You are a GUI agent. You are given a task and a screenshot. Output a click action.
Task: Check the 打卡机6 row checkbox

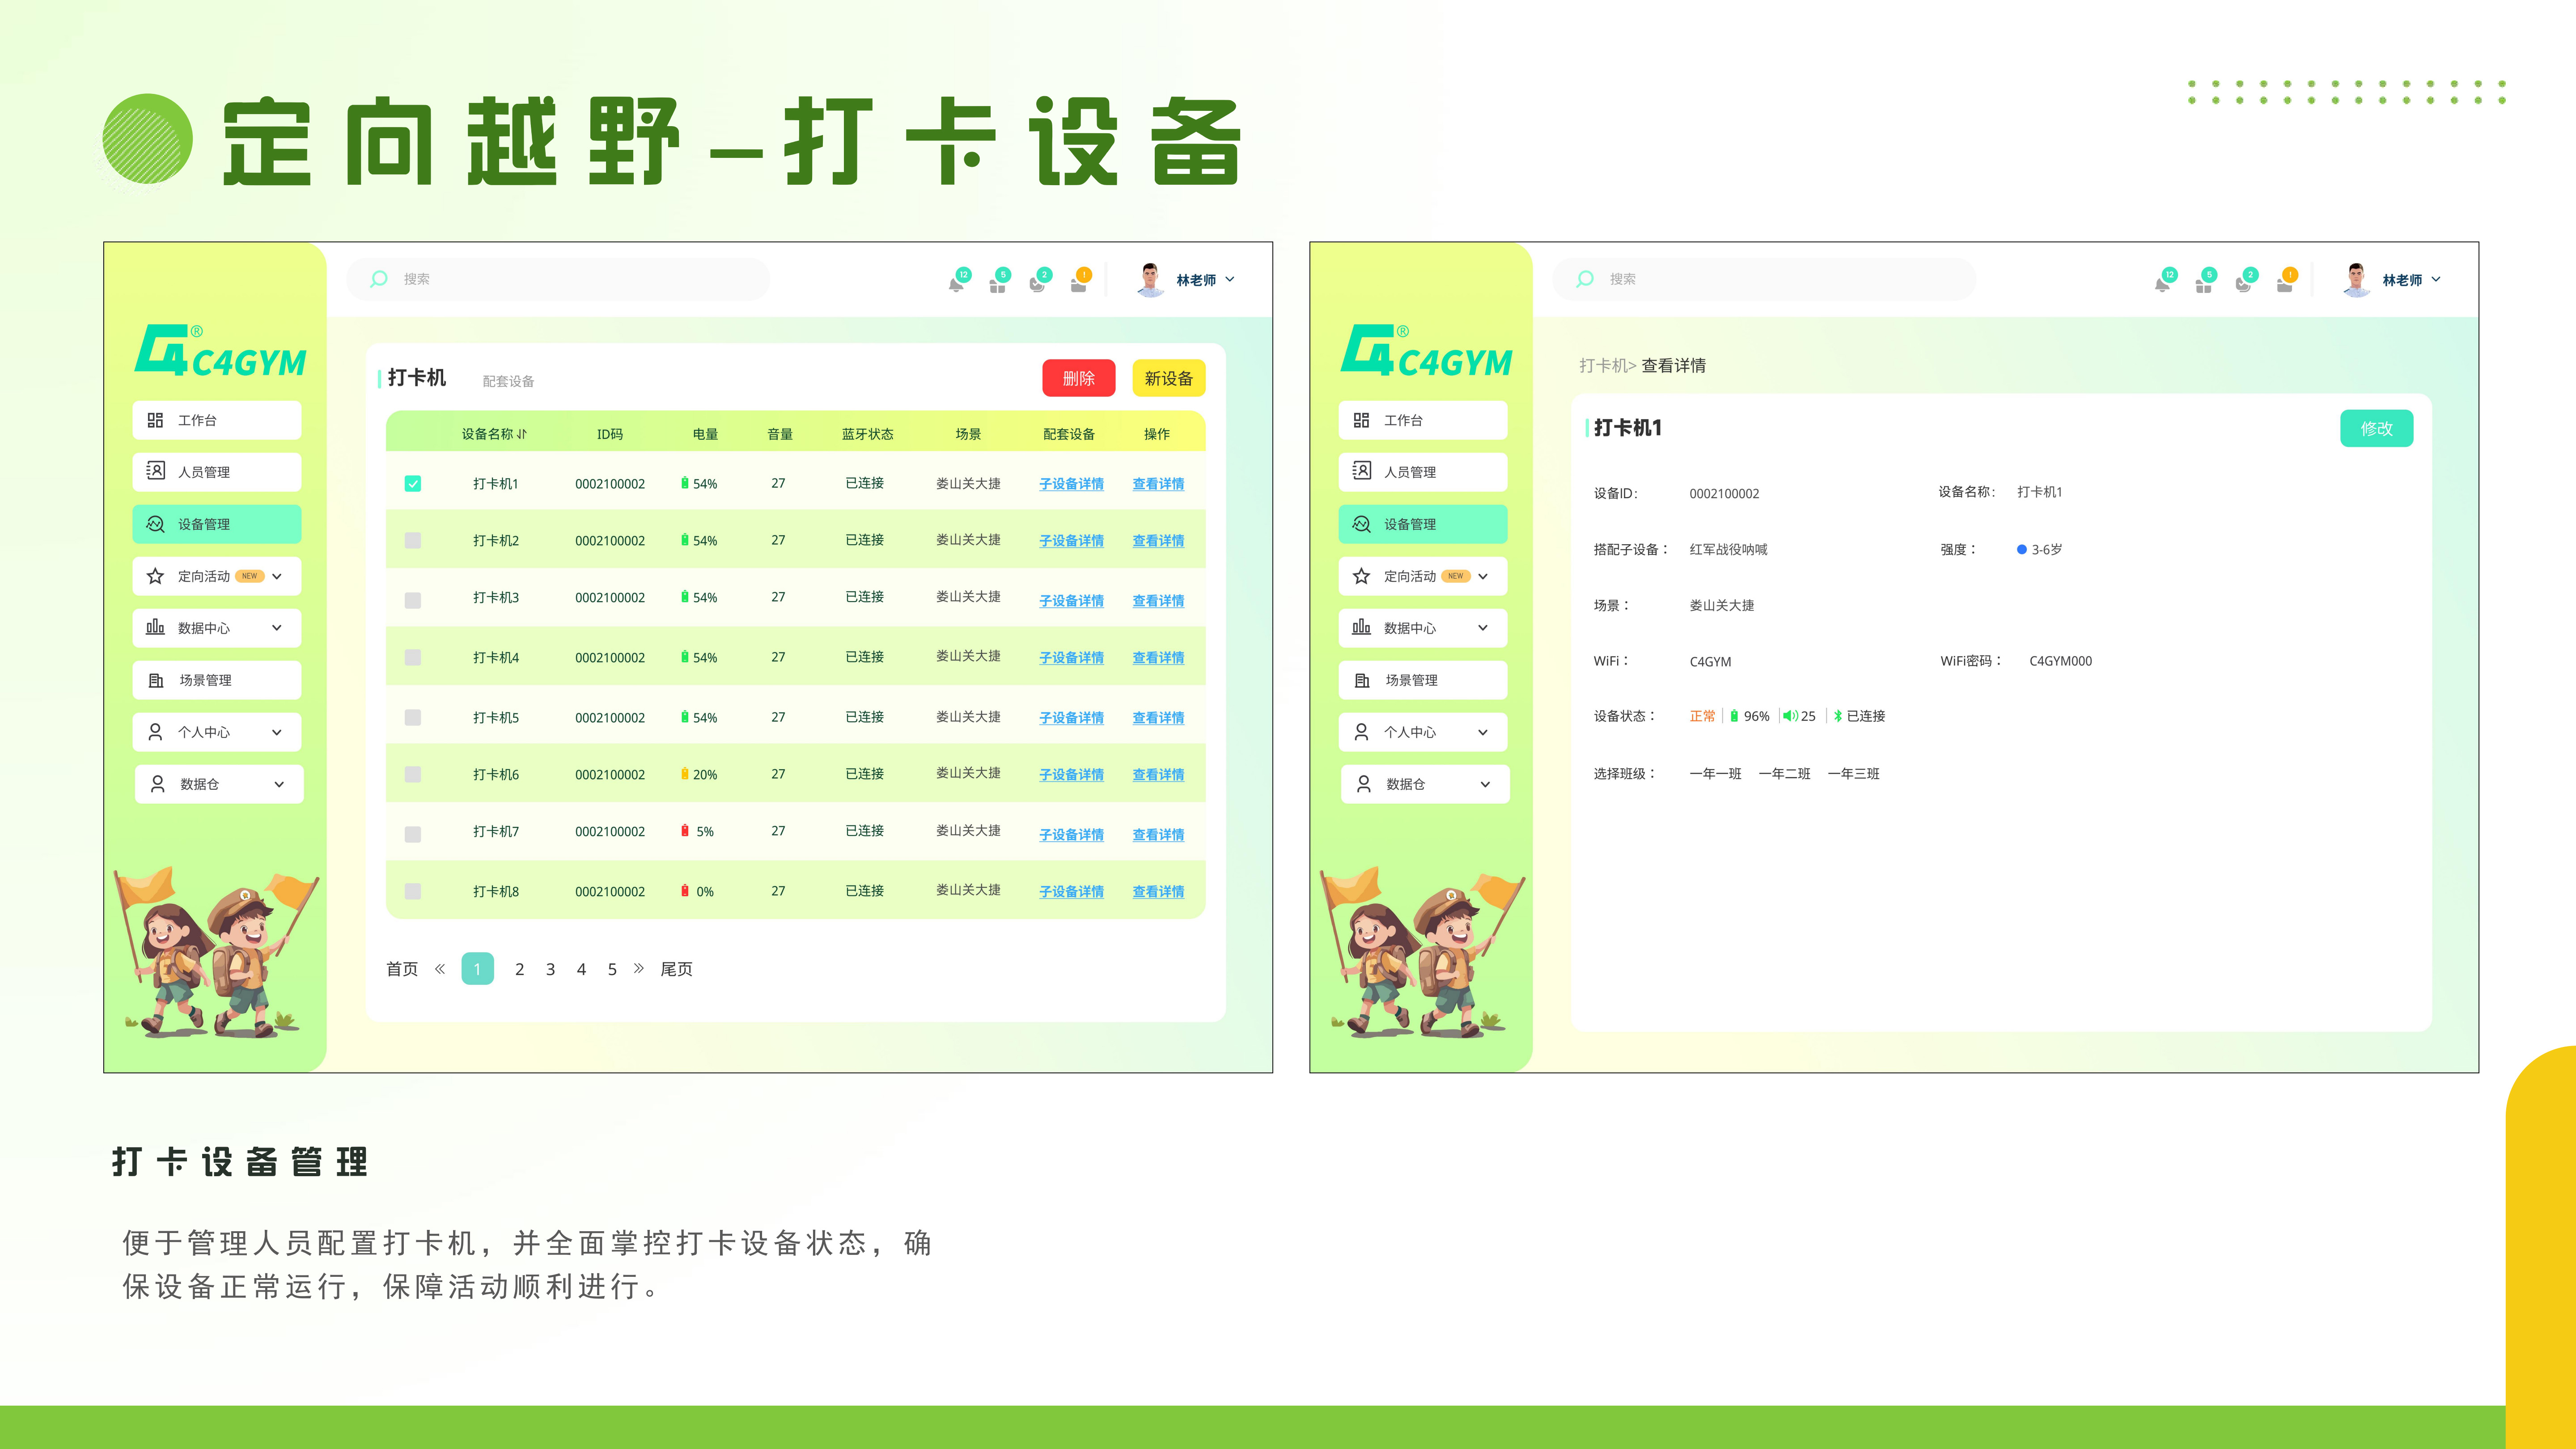(413, 775)
